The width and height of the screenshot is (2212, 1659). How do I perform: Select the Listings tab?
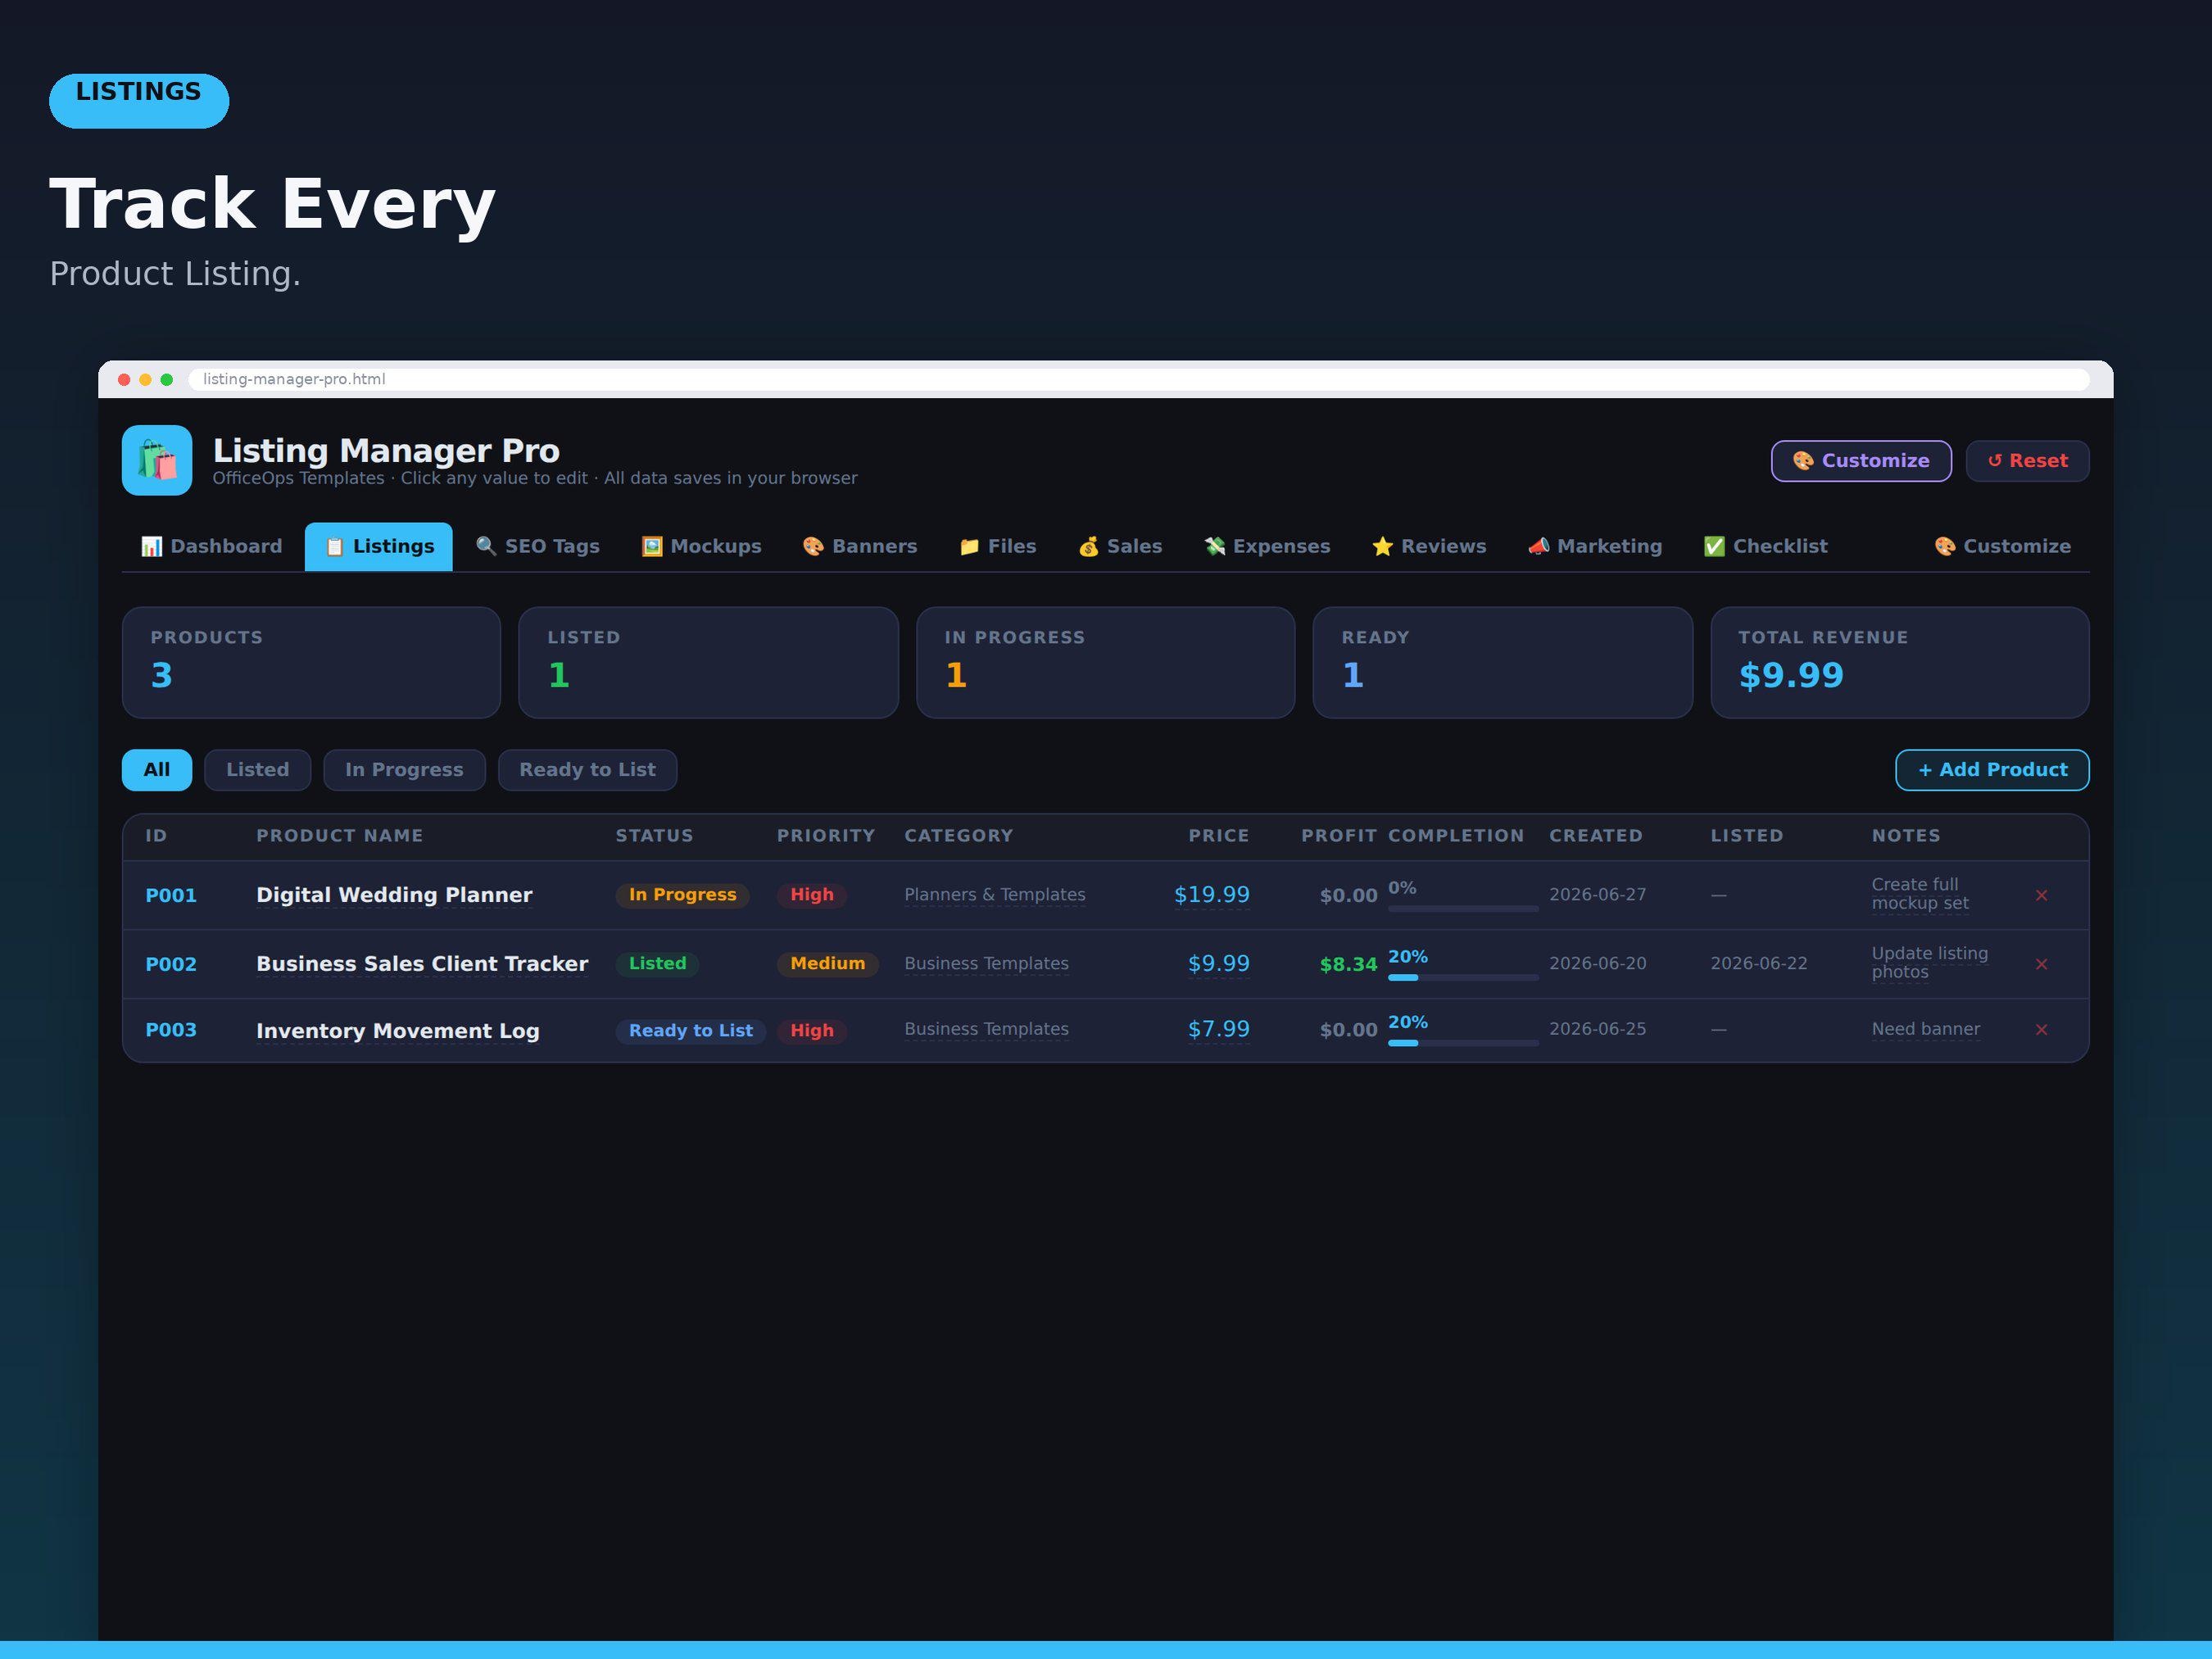pos(379,546)
